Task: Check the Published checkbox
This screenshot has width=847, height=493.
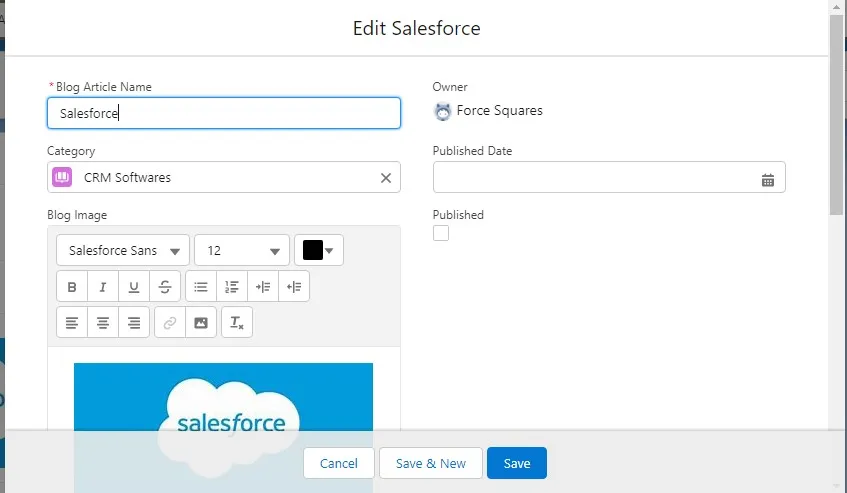Action: point(441,233)
